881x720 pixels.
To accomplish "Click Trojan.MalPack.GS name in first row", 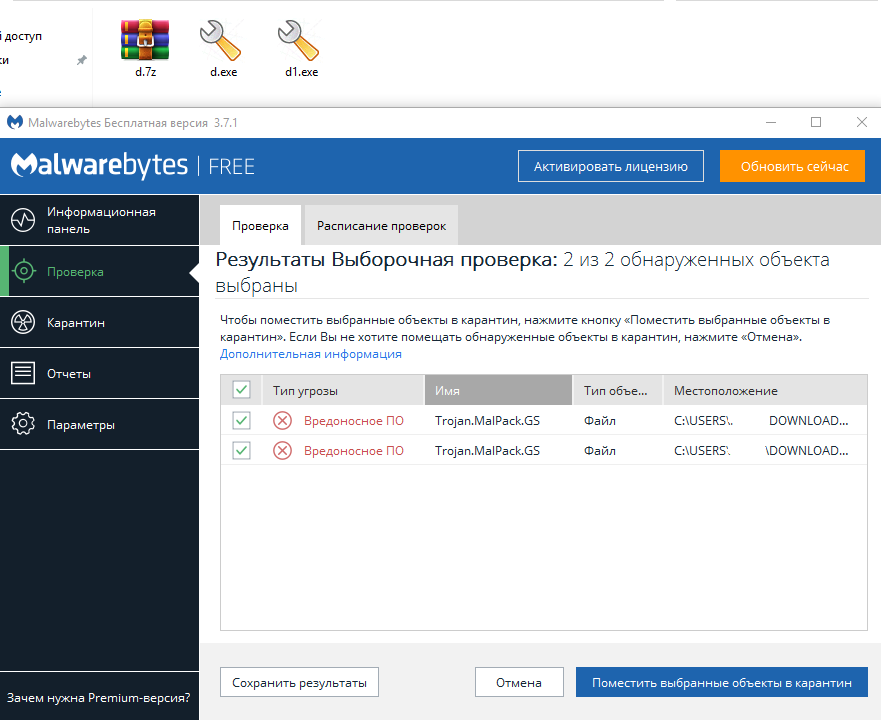I will 487,420.
